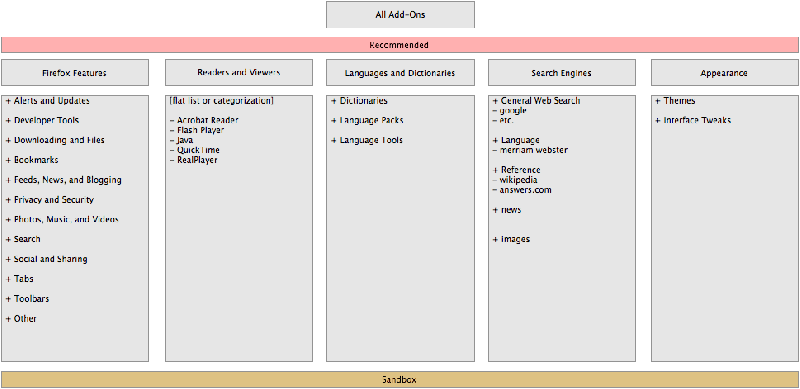Expand the Toolbars item
The width and height of the screenshot is (800, 389).
pyautogui.click(x=28, y=299)
